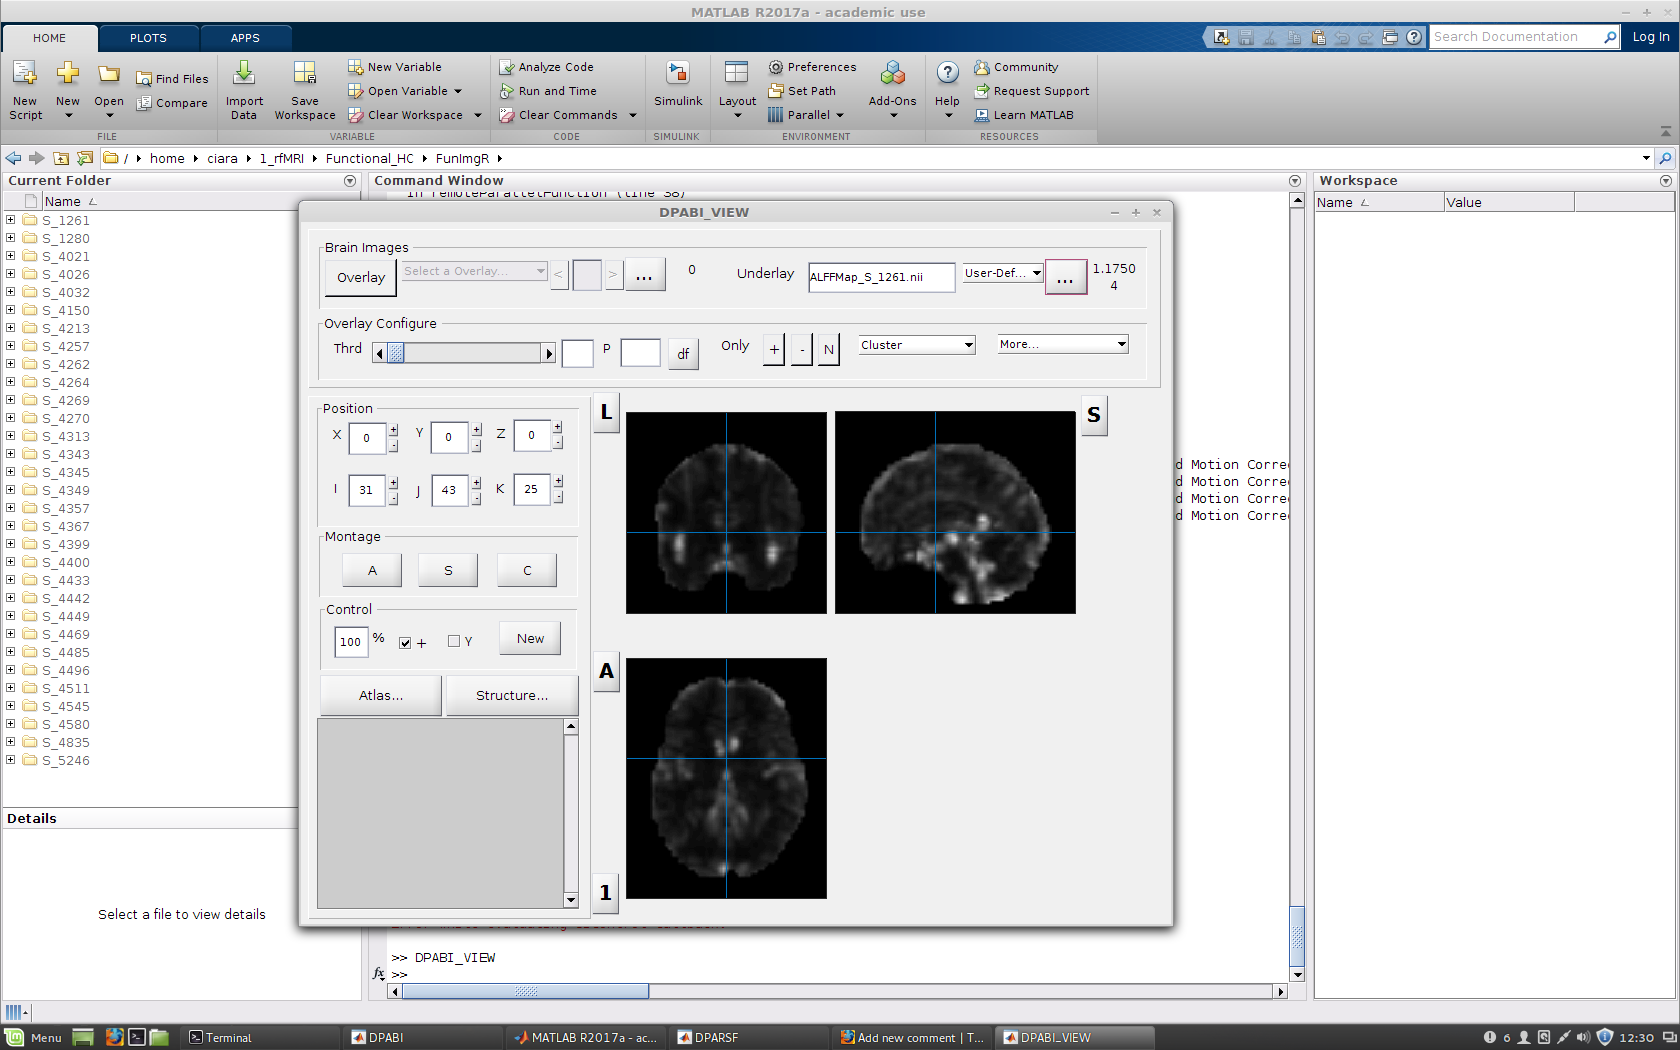Image resolution: width=1680 pixels, height=1050 pixels.
Task: Click New Variable in toolstrip
Action: pyautogui.click(x=395, y=67)
